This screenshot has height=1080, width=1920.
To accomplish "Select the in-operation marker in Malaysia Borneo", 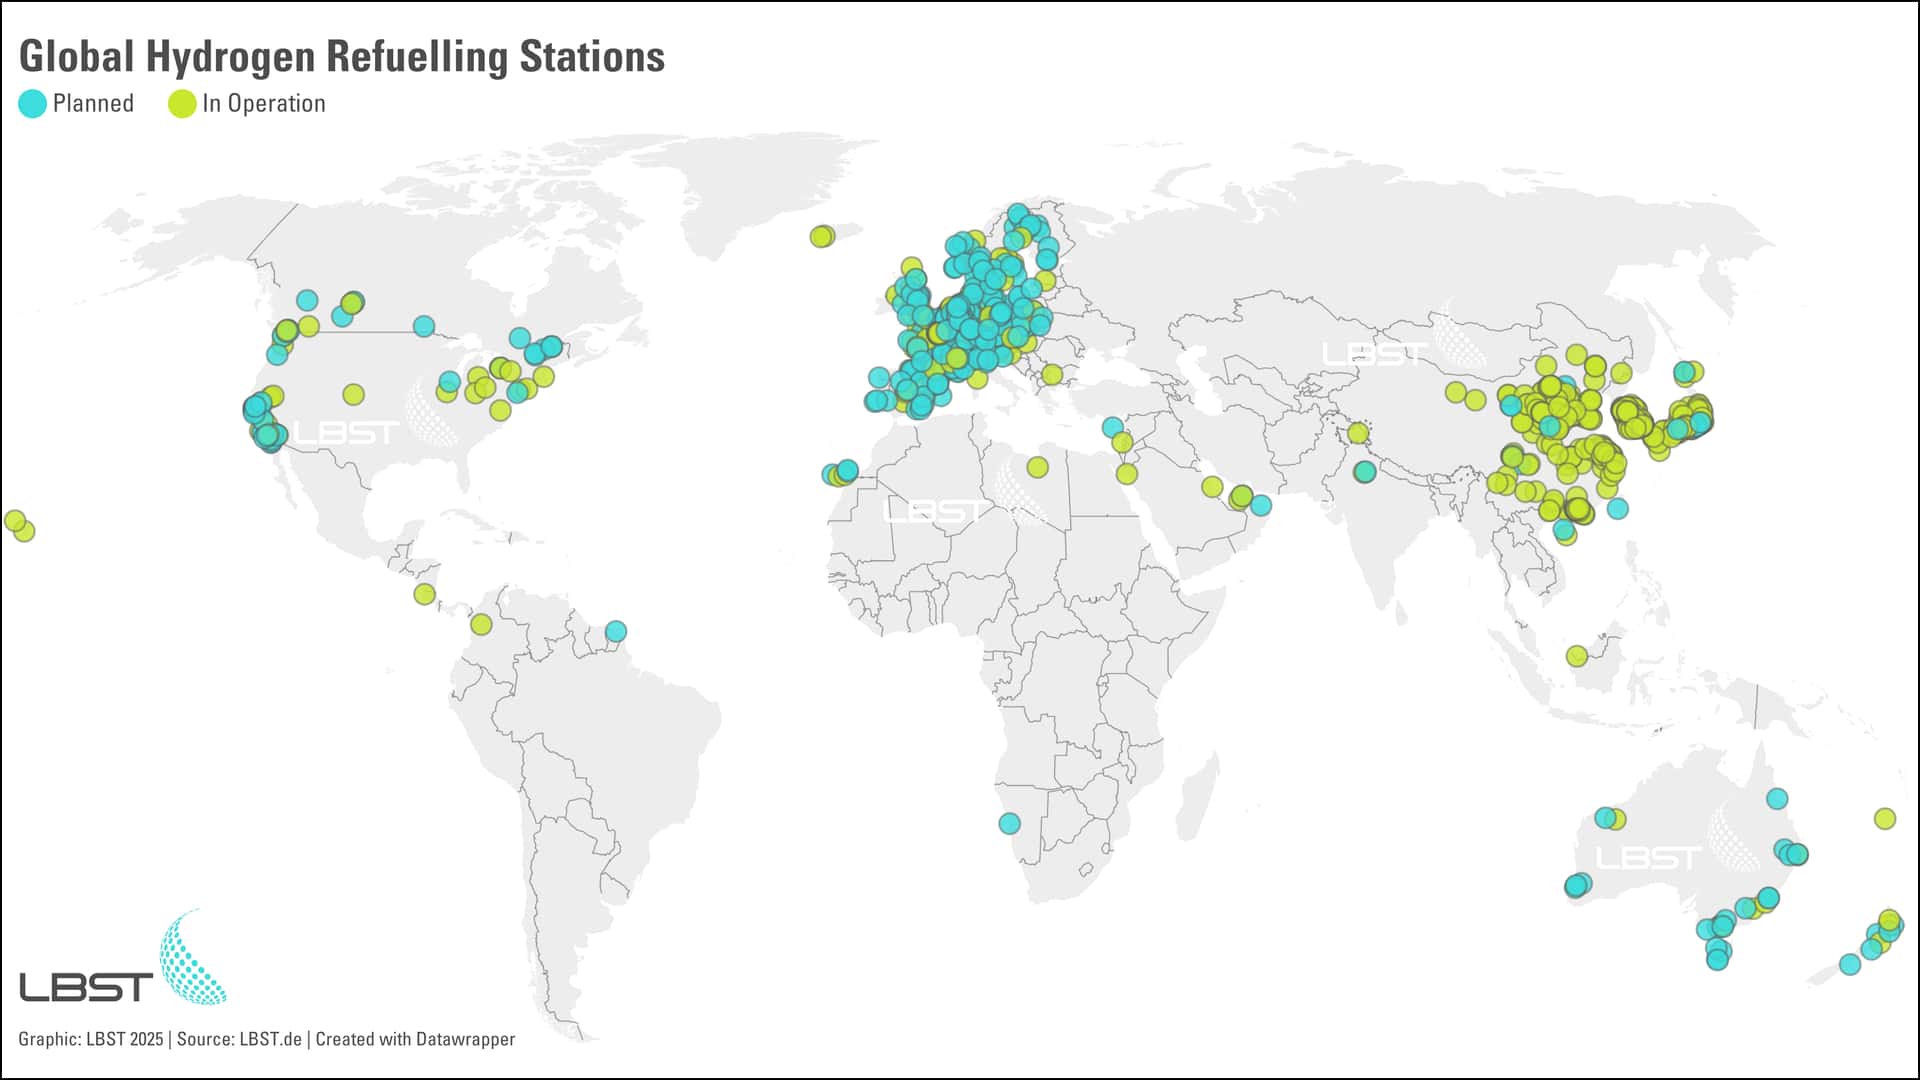I will [x=1577, y=656].
